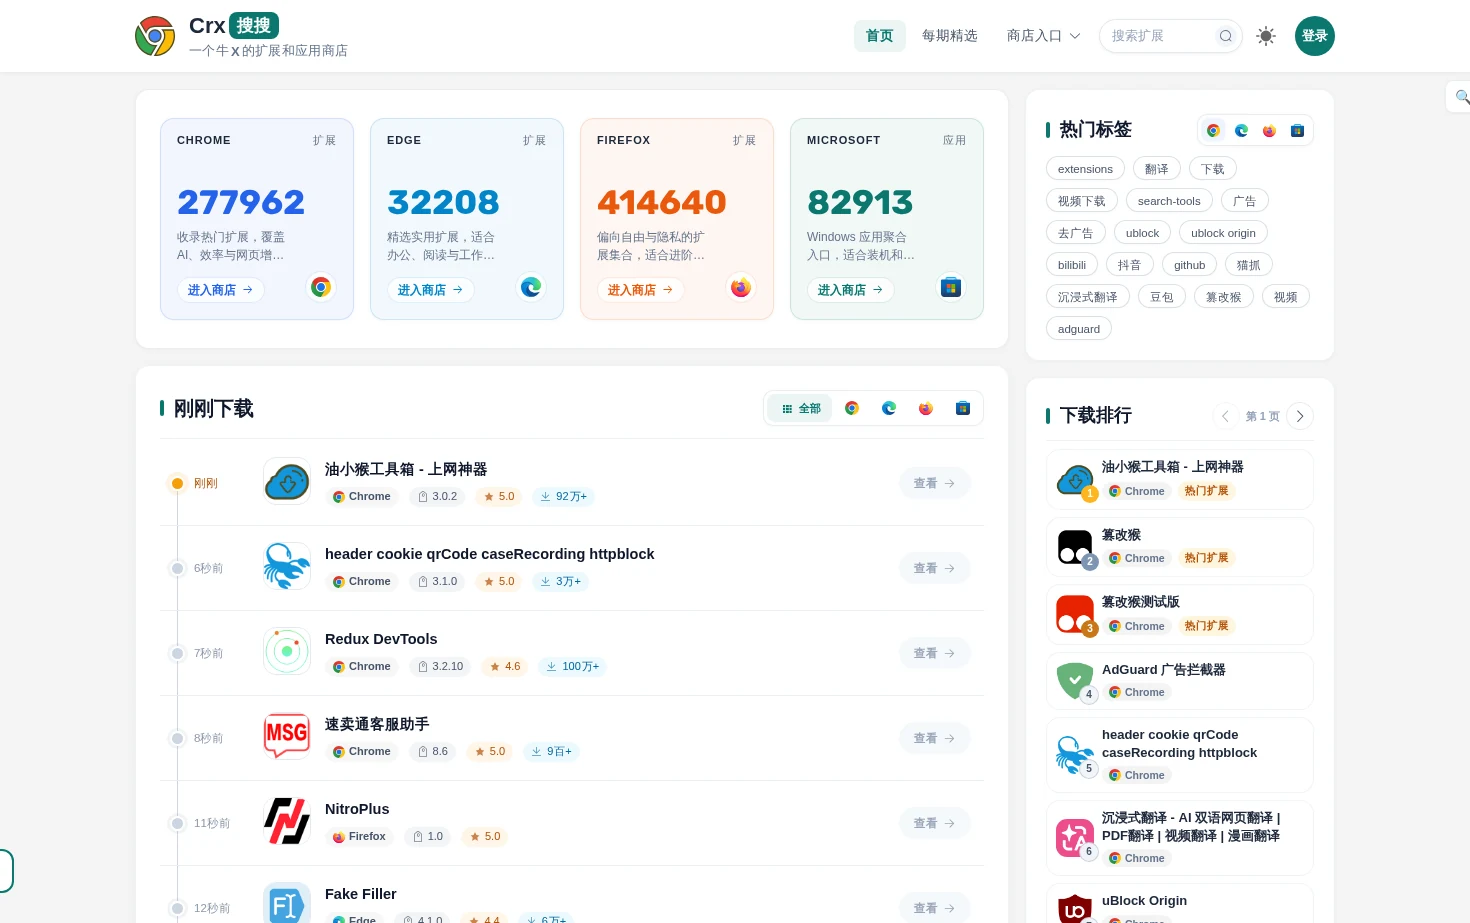The width and height of the screenshot is (1470, 923).
Task: Select the 全部 filter tab in 刚刚下载
Action: coord(801,408)
